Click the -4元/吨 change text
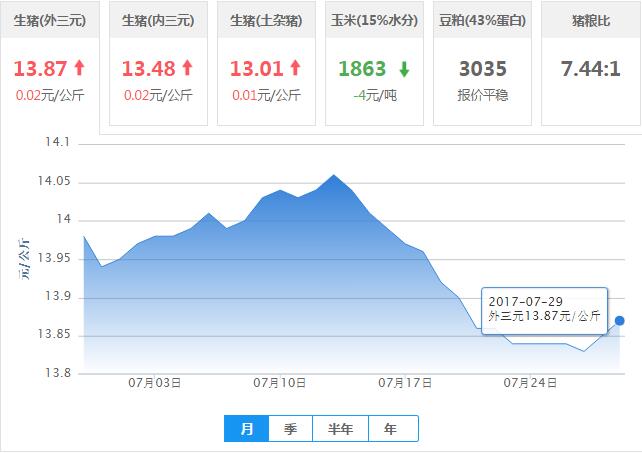 (375, 95)
